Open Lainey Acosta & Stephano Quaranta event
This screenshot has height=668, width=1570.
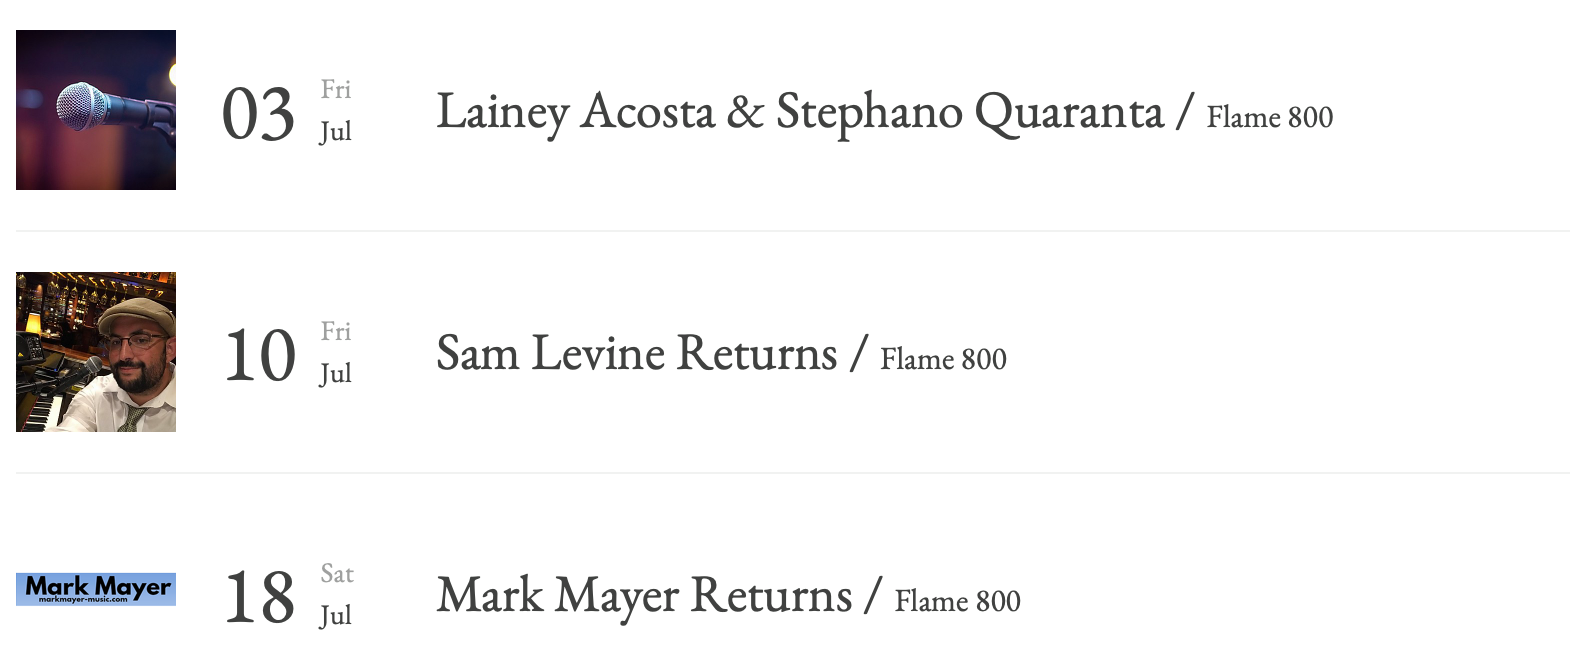800,111
